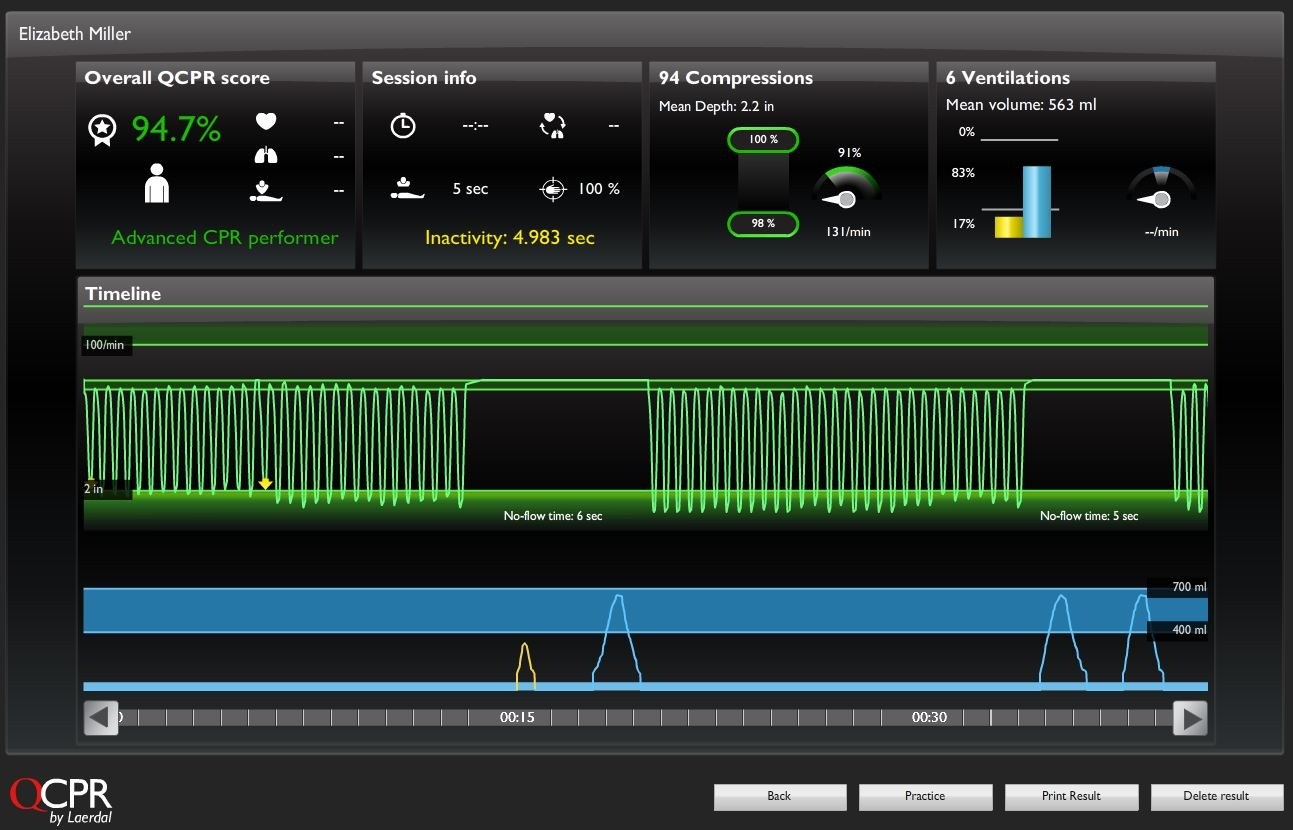Open Practice mode

(925, 796)
